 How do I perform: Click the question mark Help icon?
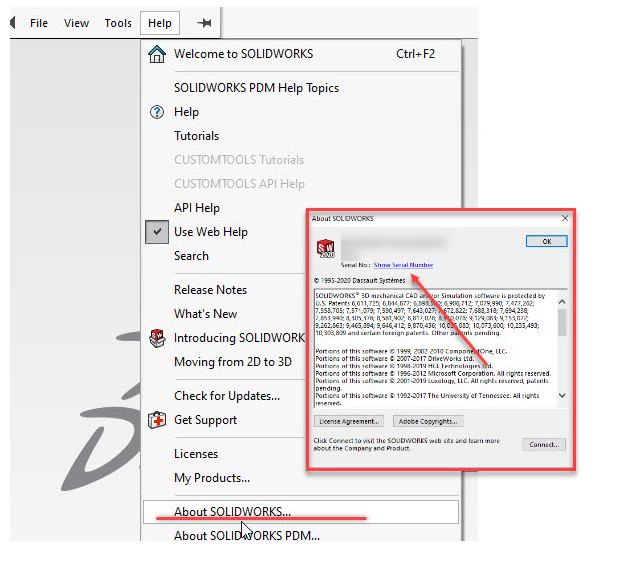156,112
